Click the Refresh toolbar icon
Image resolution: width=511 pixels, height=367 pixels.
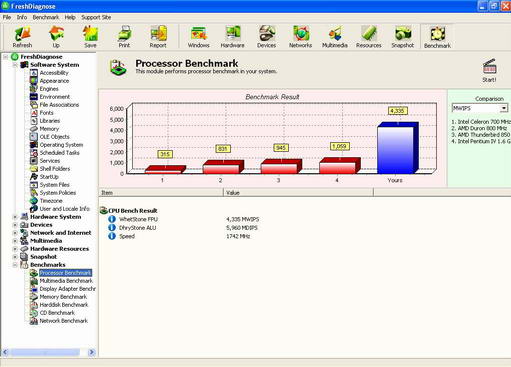[x=22, y=37]
